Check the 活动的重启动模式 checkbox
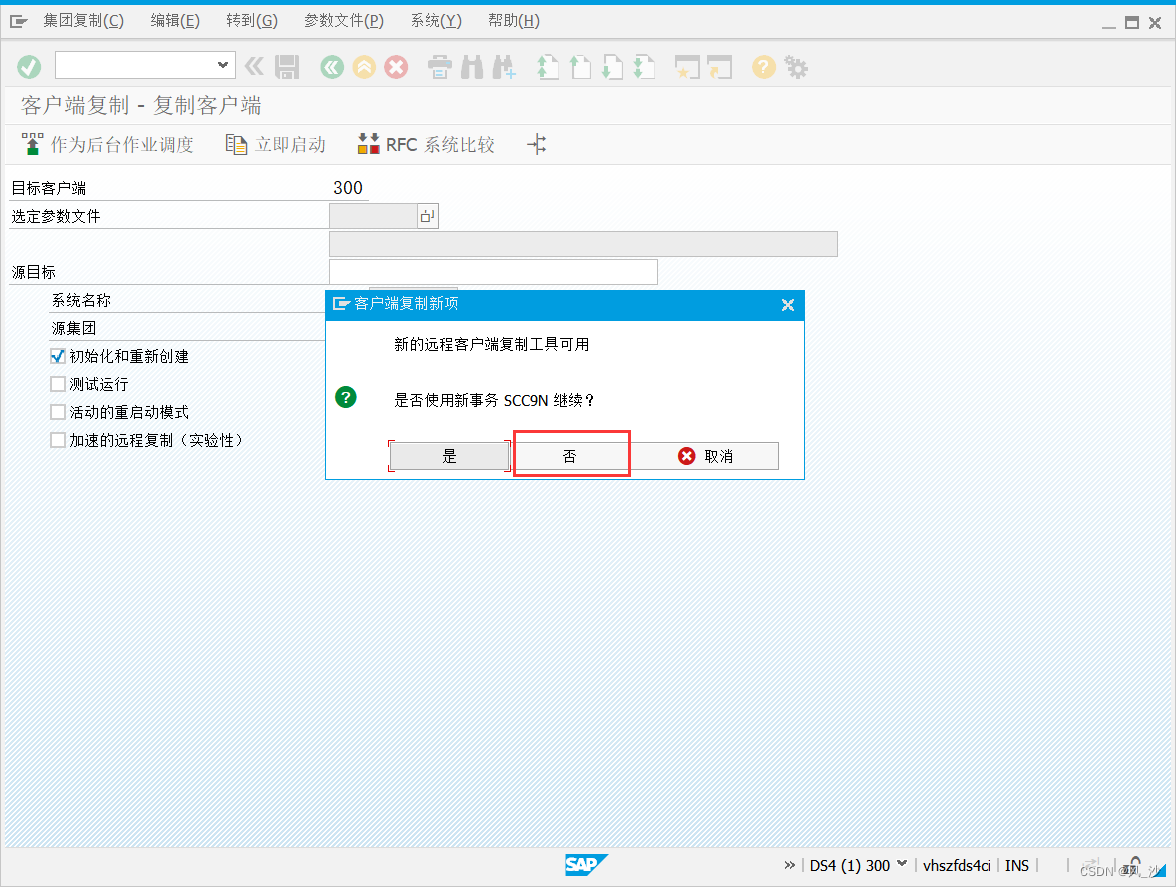 tap(58, 412)
